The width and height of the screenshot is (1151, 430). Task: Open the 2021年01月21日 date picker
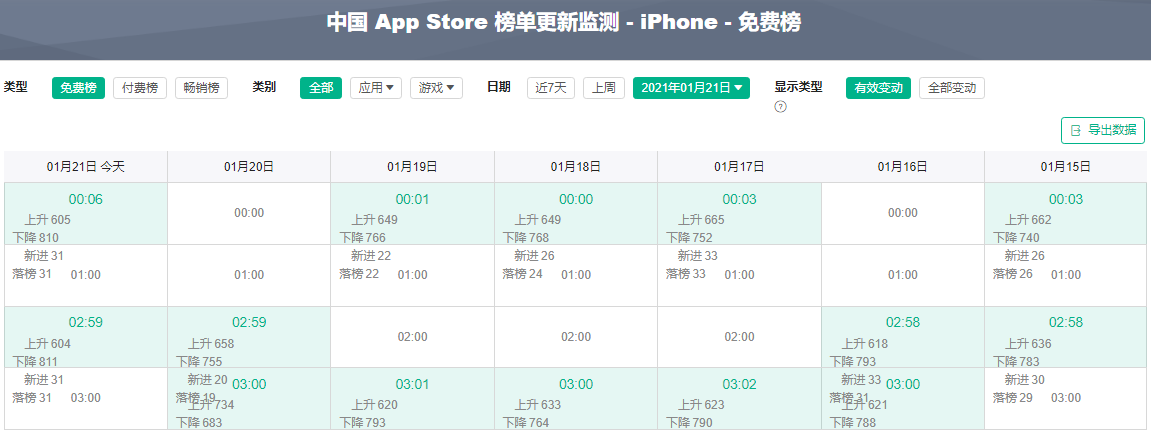691,88
